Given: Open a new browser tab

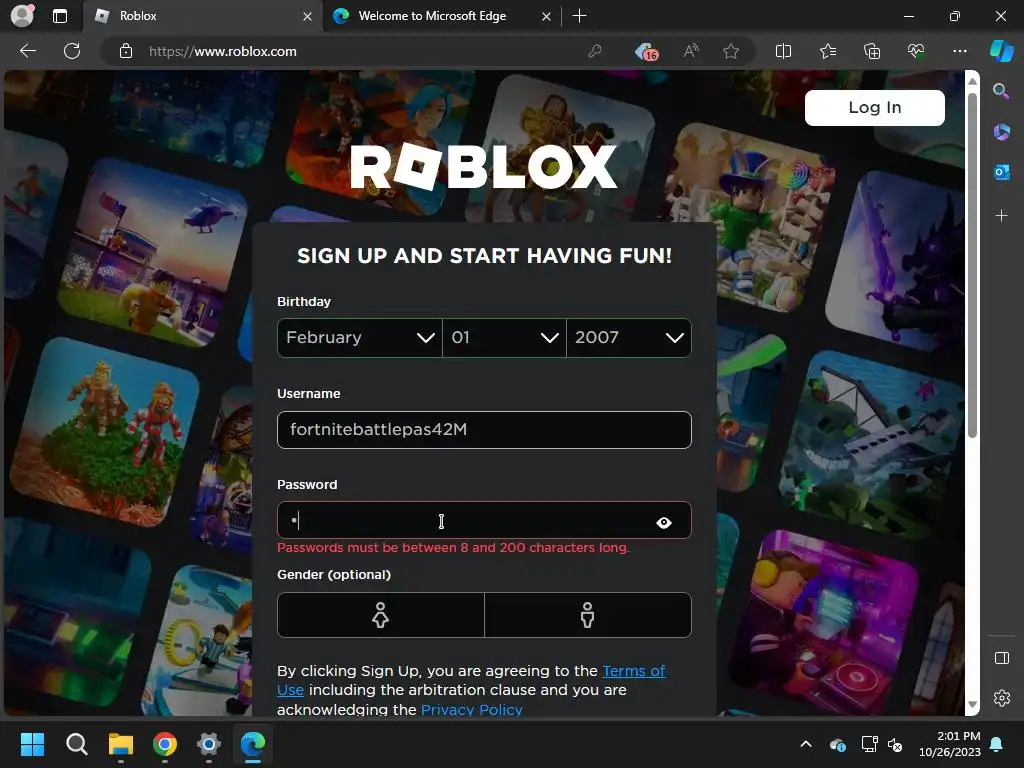Looking at the screenshot, I should (579, 16).
